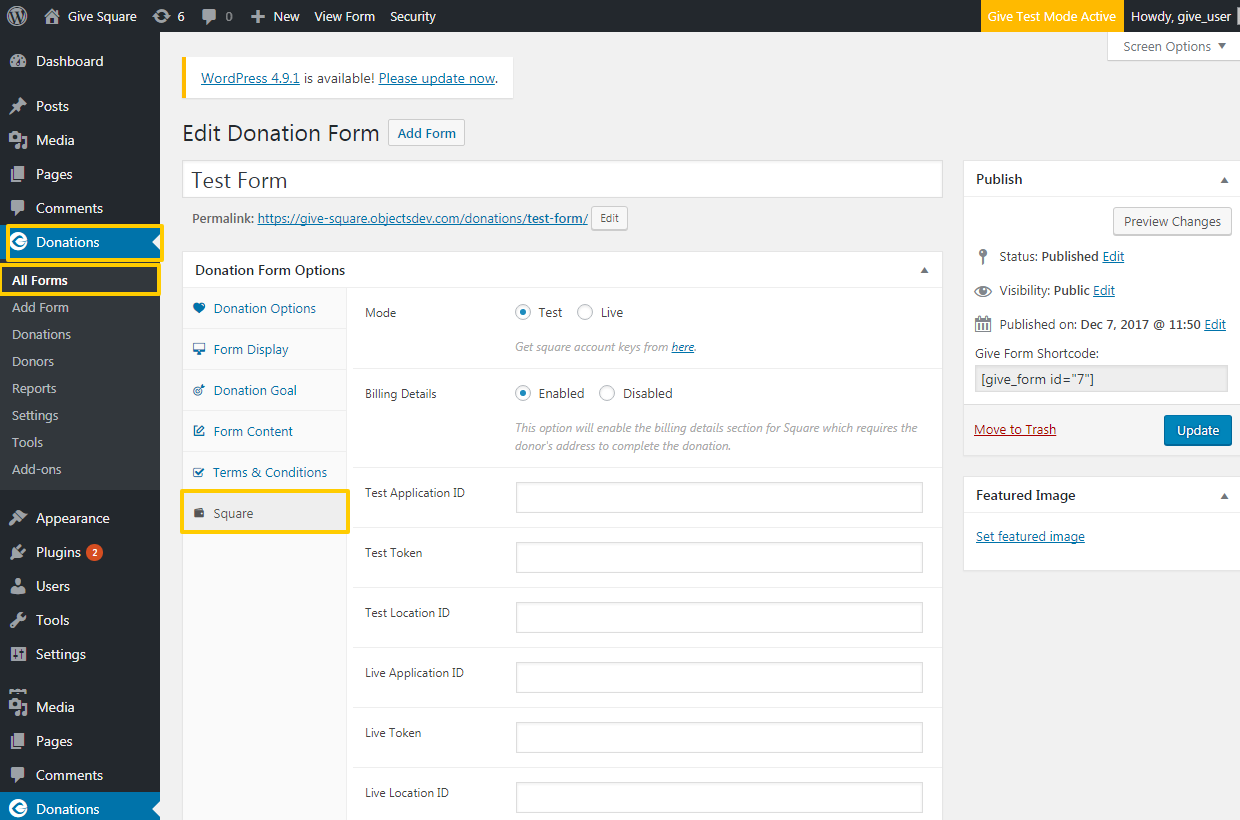Open the Donation Goal tab

tap(265, 390)
